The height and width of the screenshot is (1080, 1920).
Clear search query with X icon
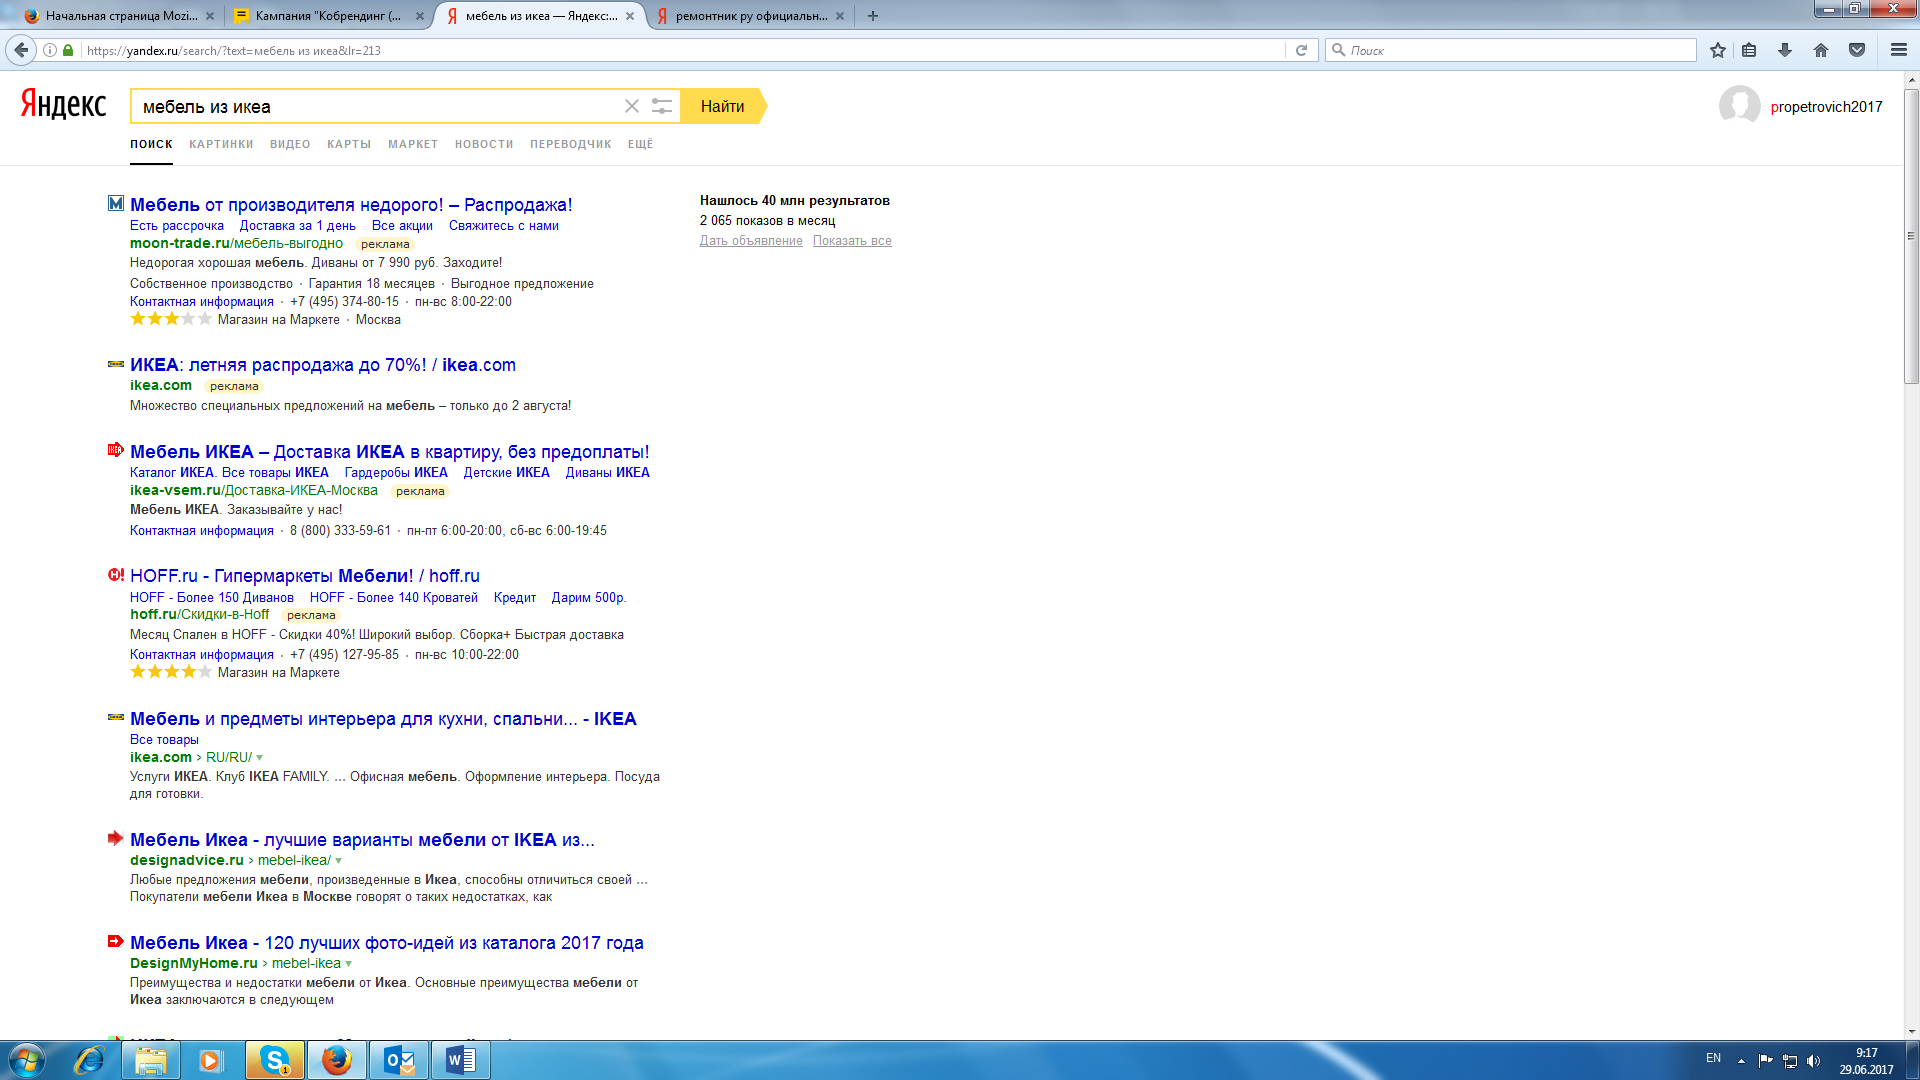(632, 106)
